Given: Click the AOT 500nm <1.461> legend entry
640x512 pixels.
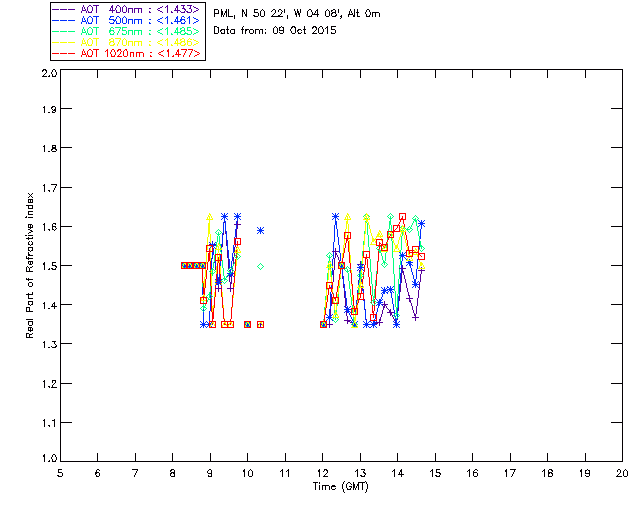Looking at the screenshot, I should [126, 20].
